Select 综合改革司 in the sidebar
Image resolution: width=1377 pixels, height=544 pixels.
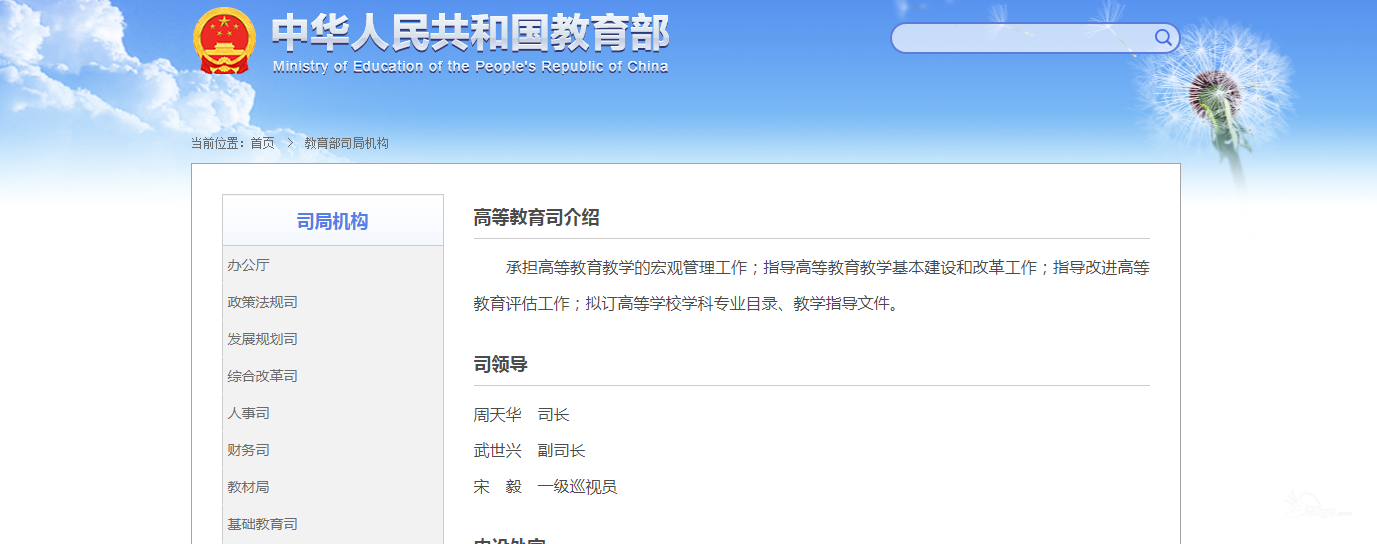[x=262, y=376]
